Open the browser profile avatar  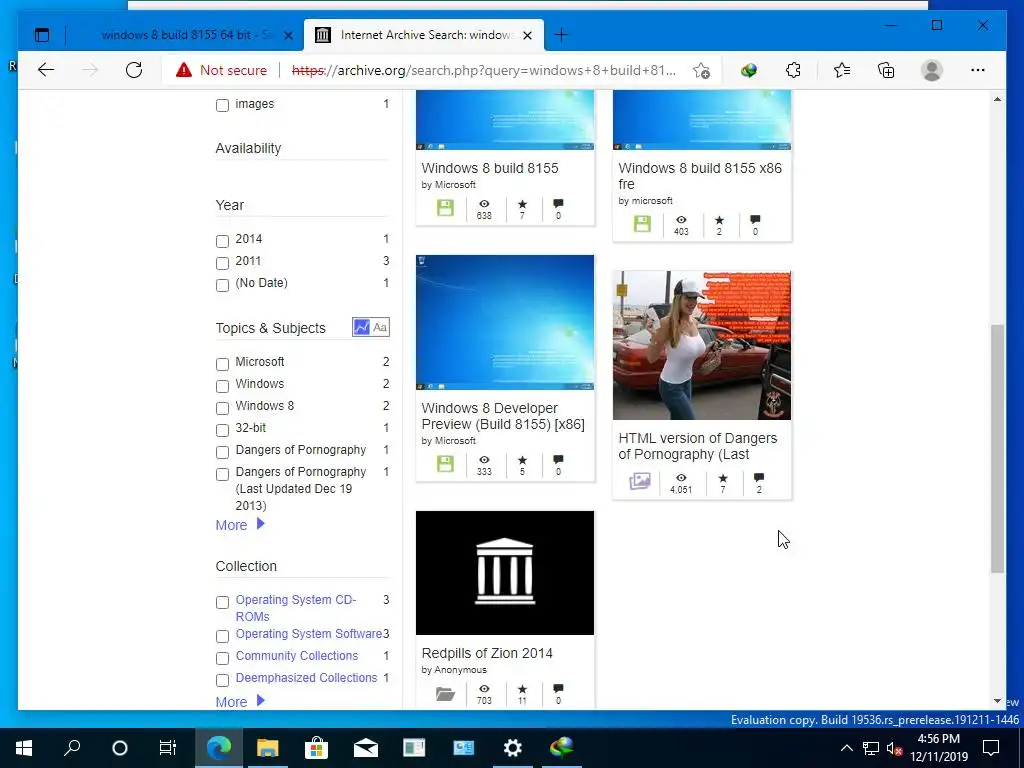click(x=932, y=70)
